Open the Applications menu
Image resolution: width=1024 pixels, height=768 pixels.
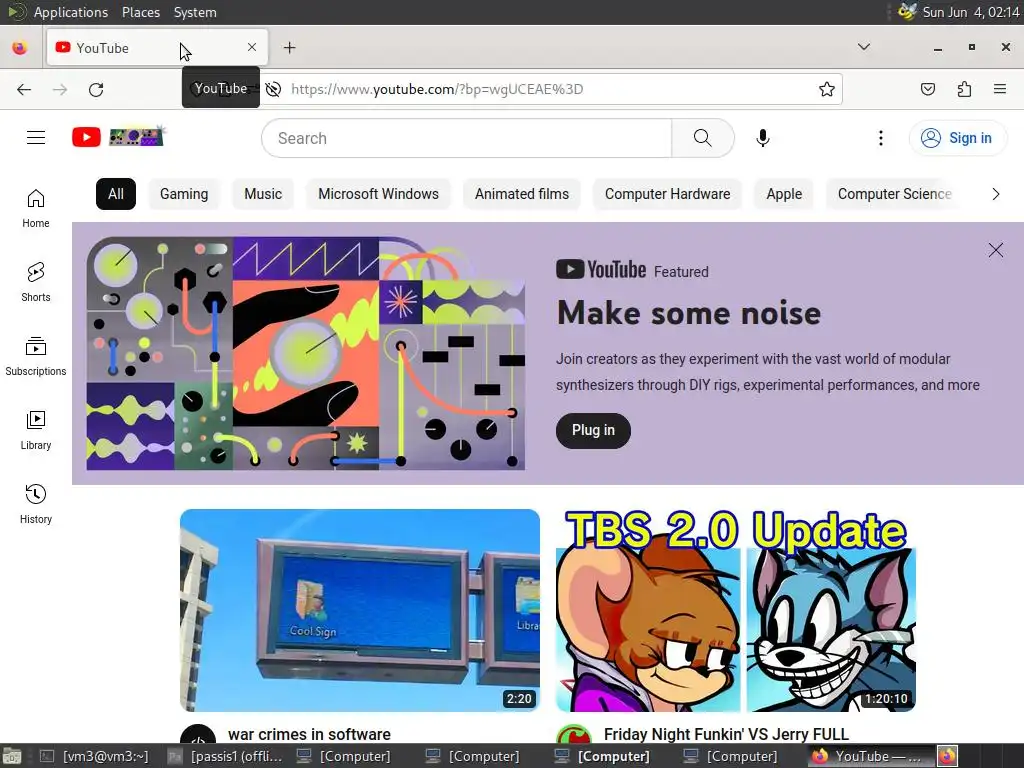[x=71, y=12]
